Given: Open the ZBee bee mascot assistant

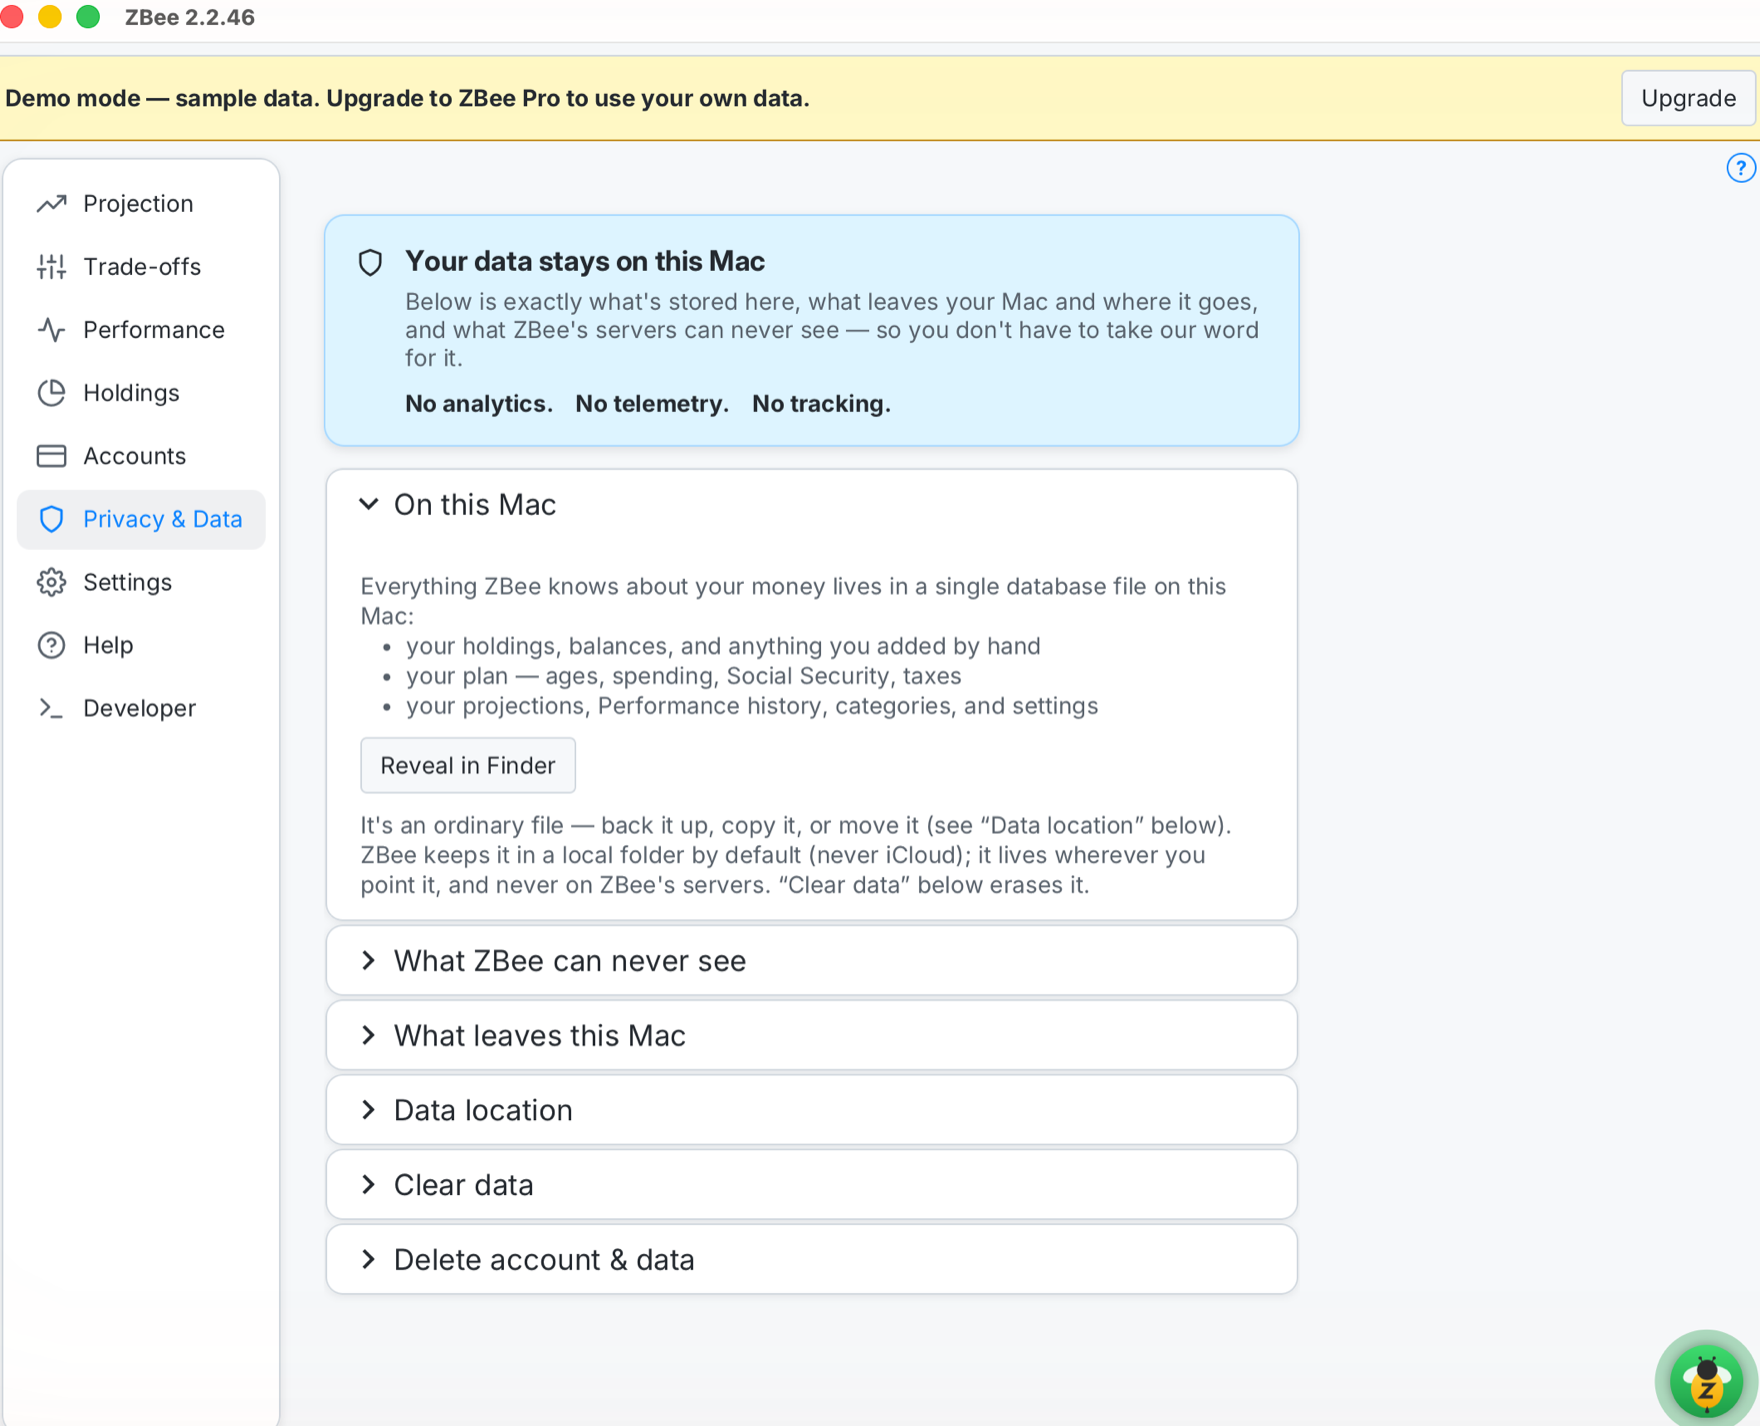Looking at the screenshot, I should point(1707,1382).
